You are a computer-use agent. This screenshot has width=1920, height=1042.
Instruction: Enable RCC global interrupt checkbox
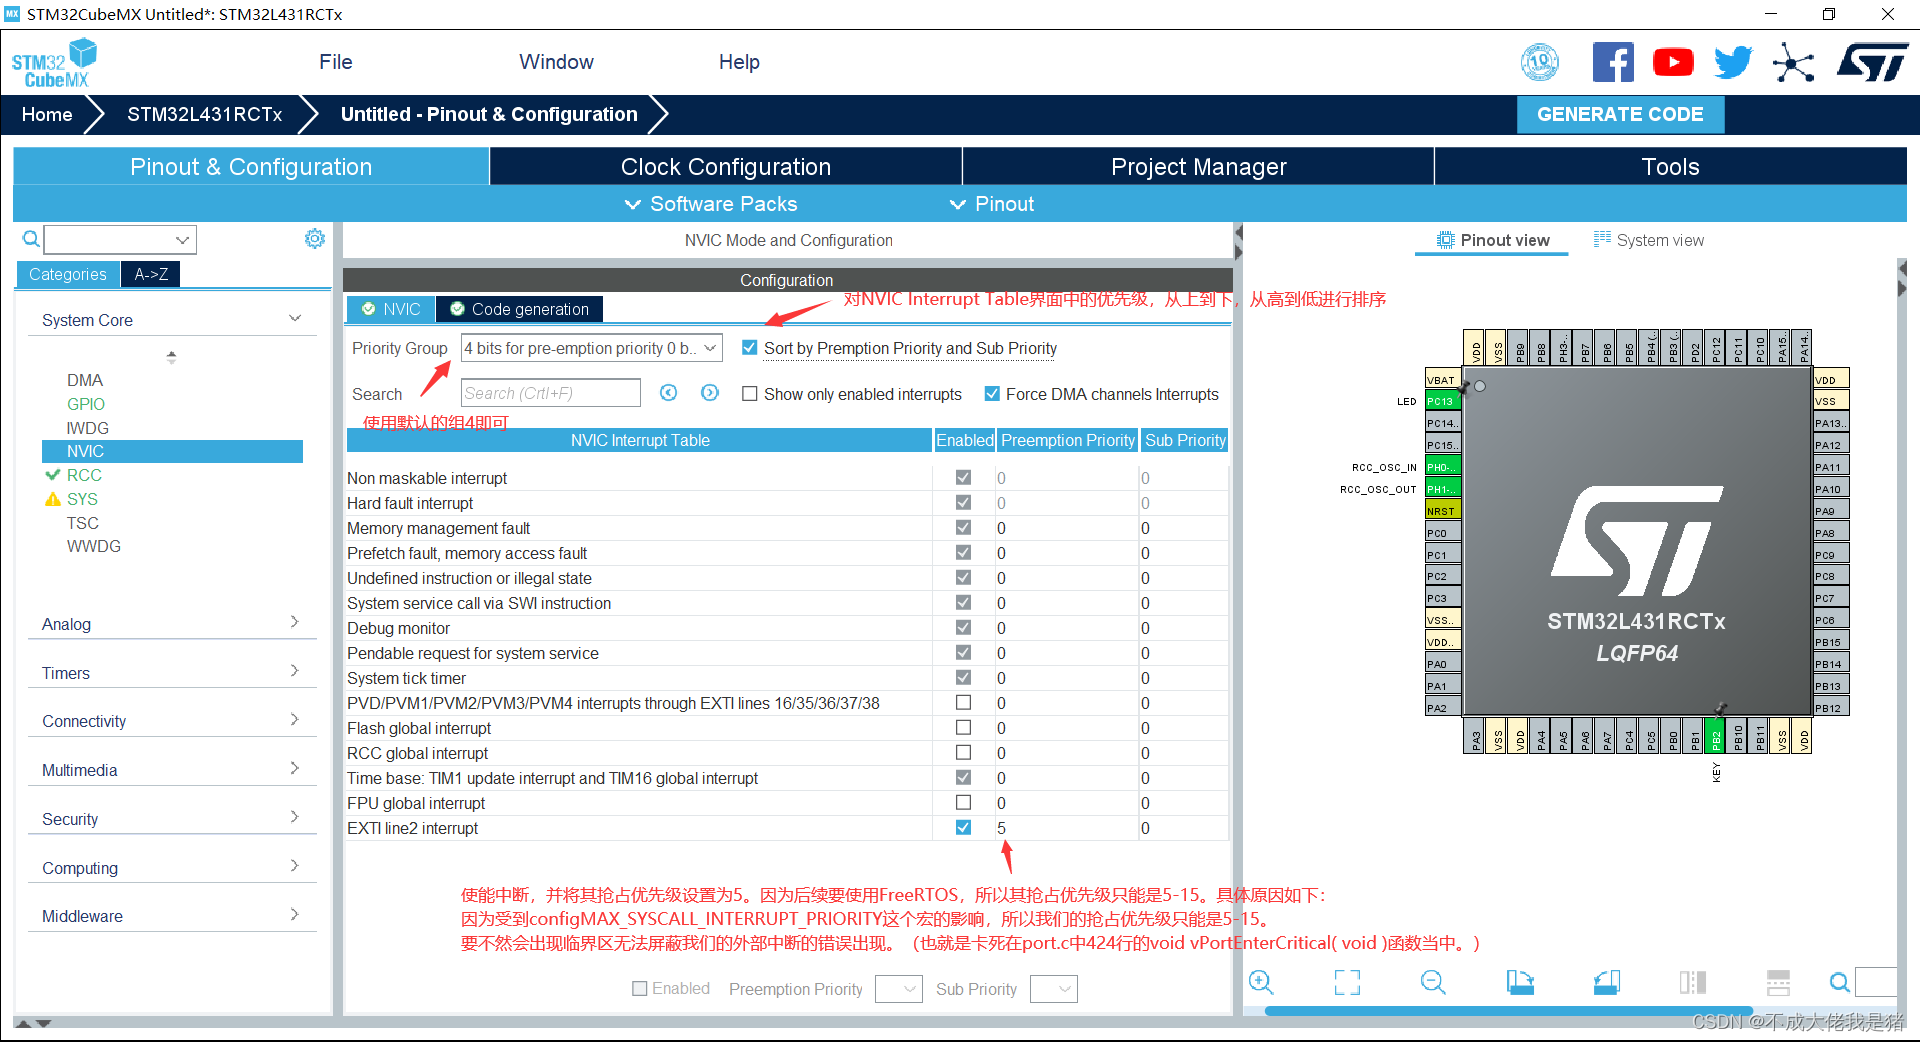[963, 752]
